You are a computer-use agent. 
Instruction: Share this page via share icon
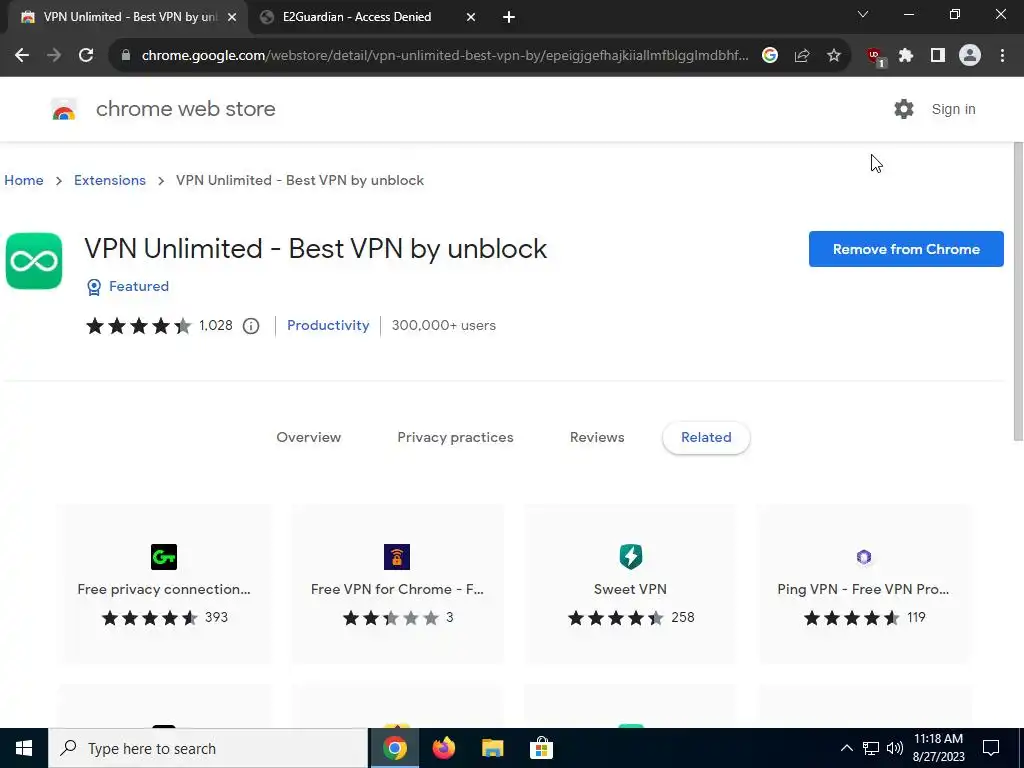pyautogui.click(x=802, y=56)
